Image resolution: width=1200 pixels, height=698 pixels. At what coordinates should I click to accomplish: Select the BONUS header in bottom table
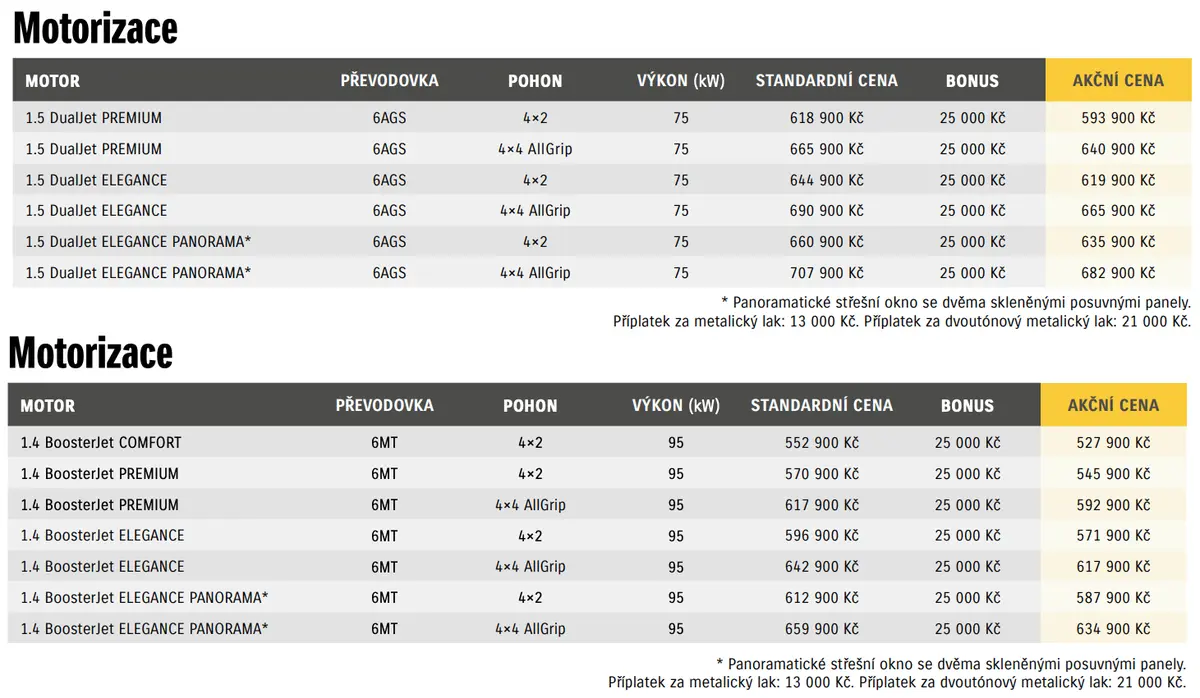[967, 405]
